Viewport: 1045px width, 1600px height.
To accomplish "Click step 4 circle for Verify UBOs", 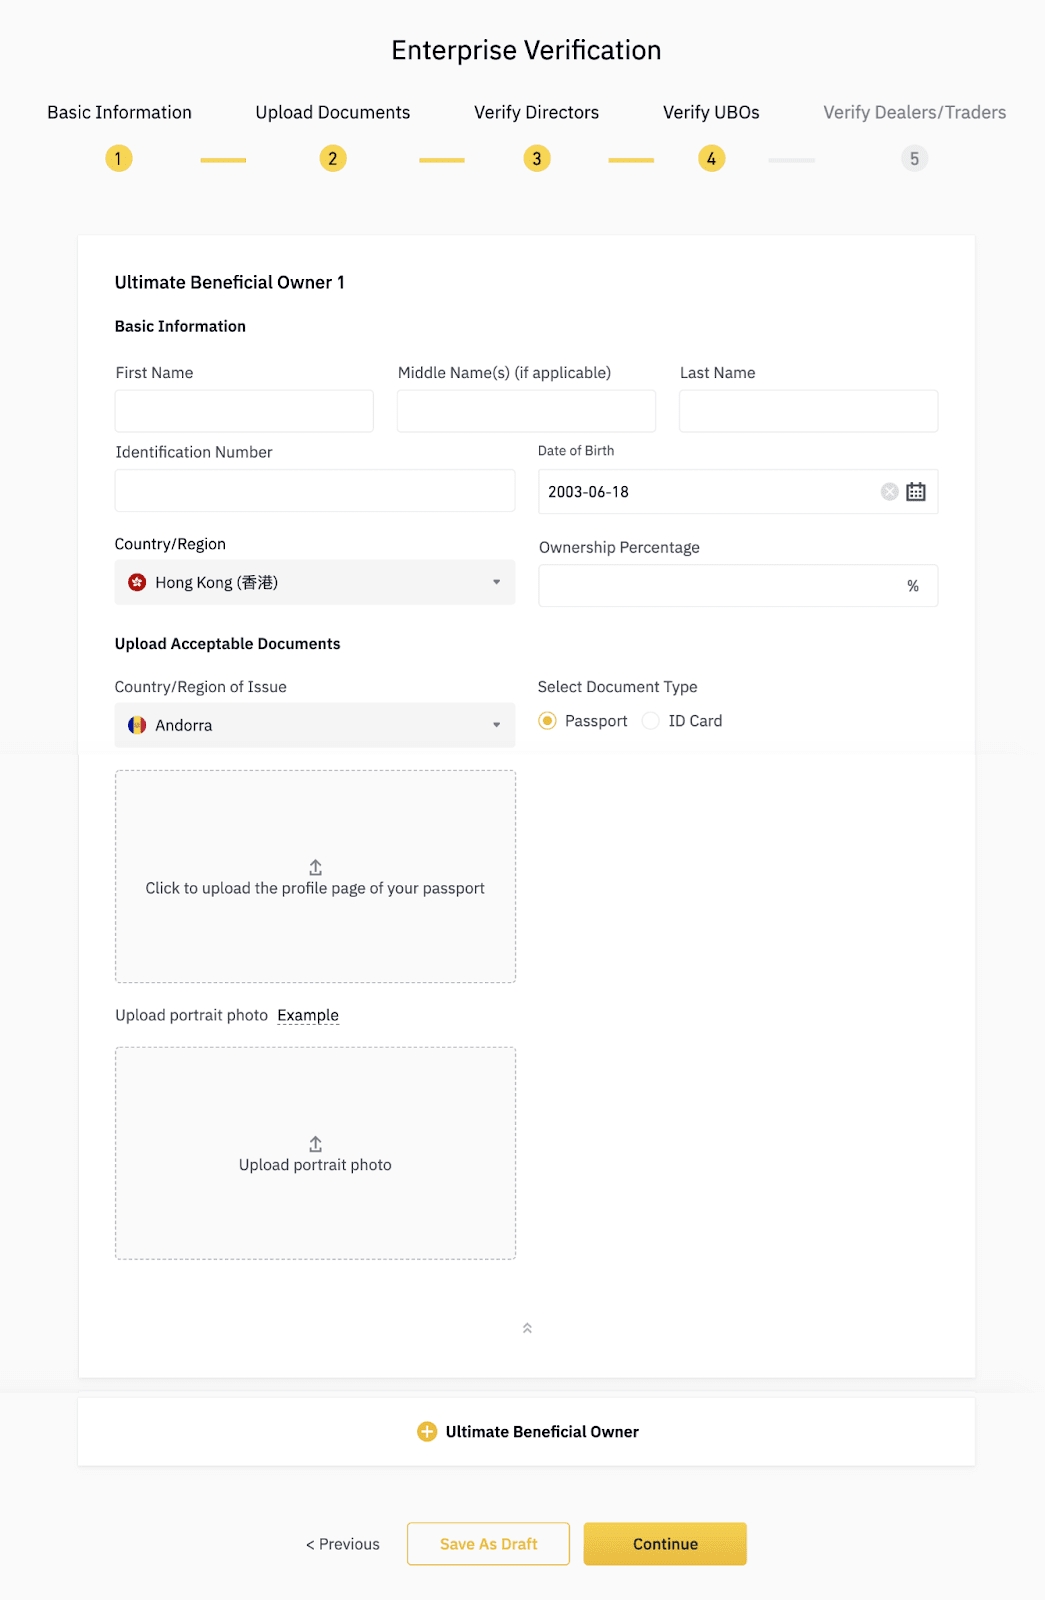I will click(x=711, y=159).
